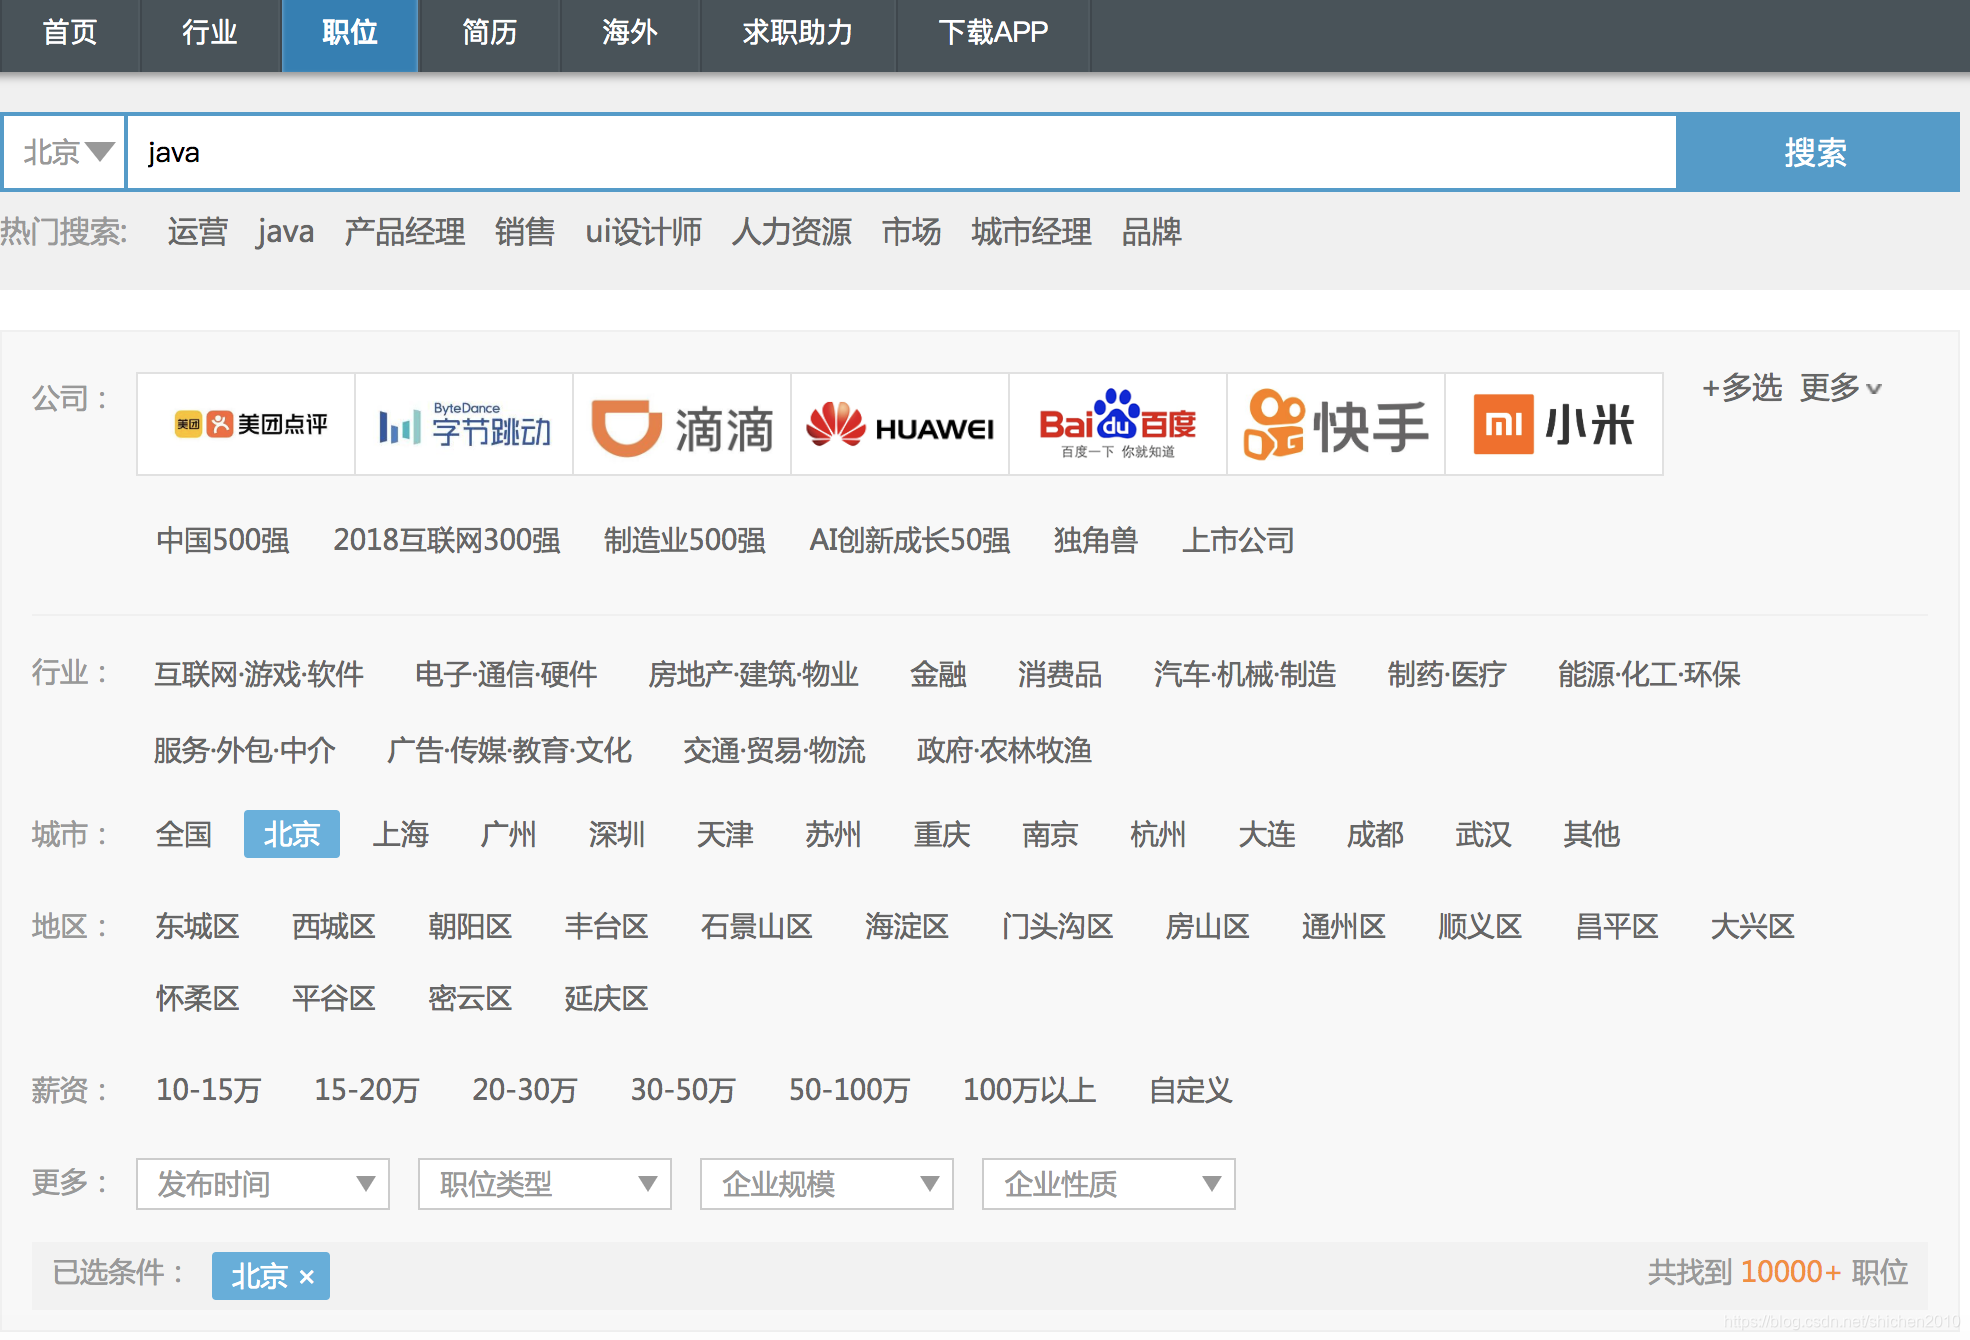Select the Meituan Dianping company logo

point(246,424)
